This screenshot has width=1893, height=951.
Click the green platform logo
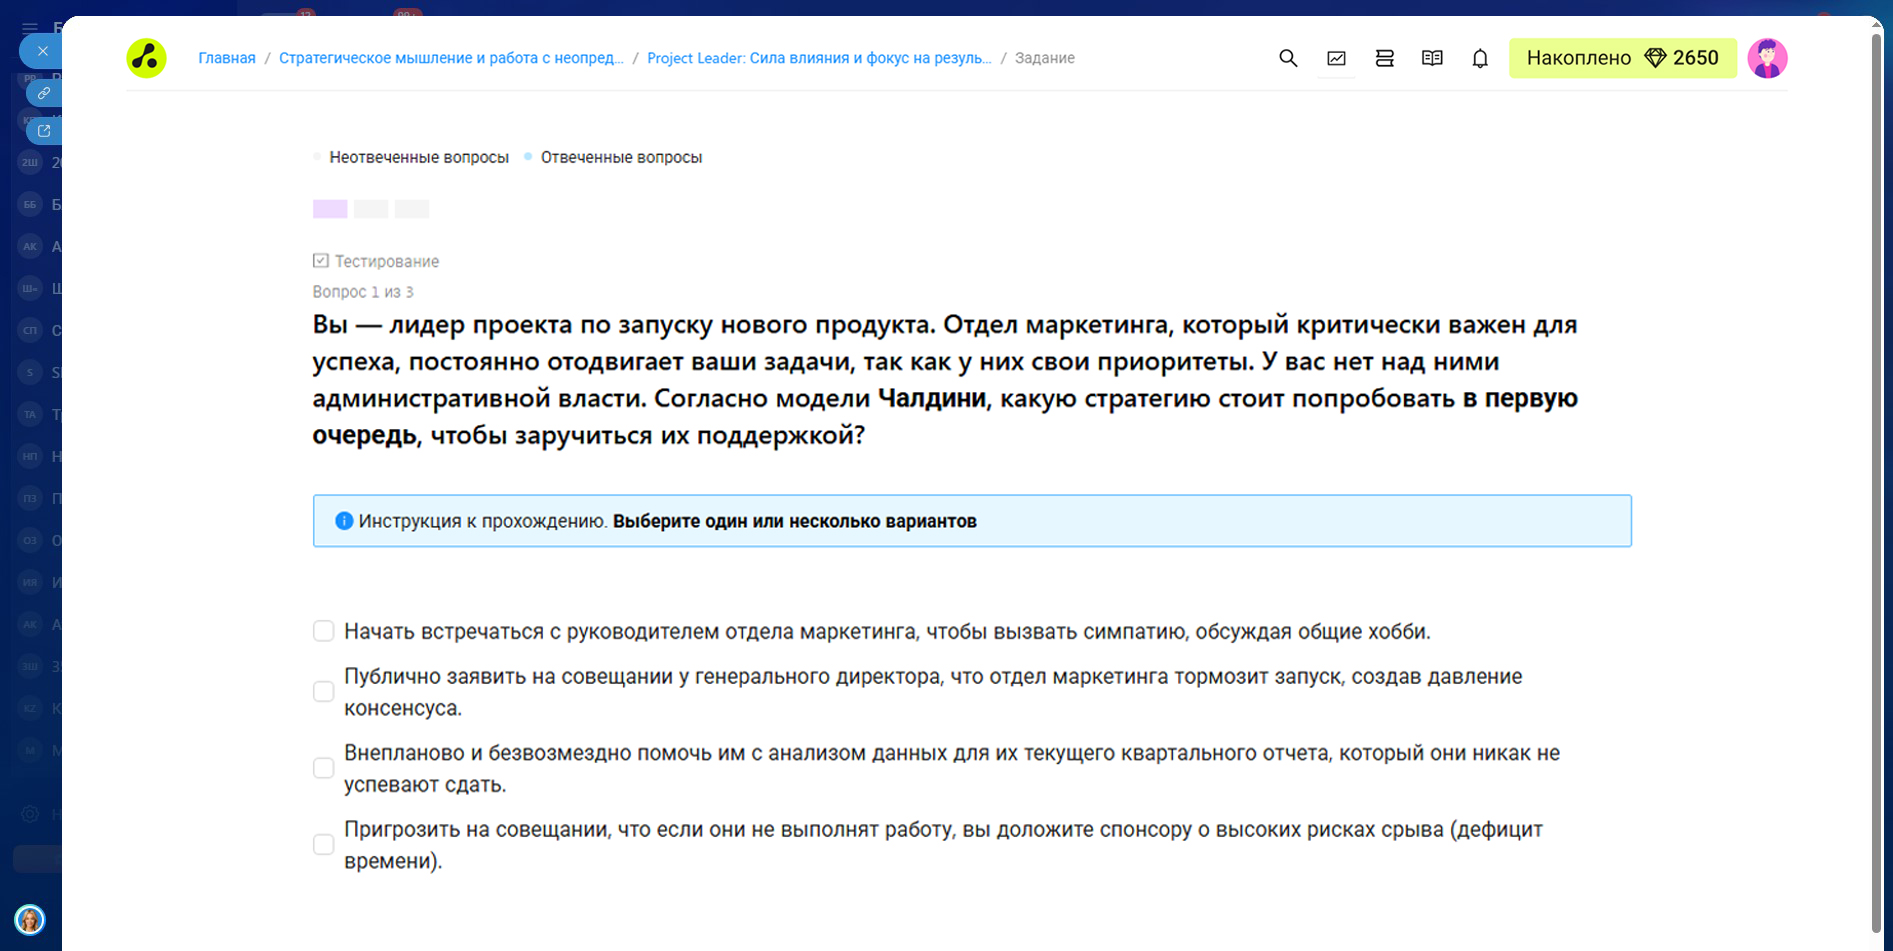pyautogui.click(x=146, y=58)
